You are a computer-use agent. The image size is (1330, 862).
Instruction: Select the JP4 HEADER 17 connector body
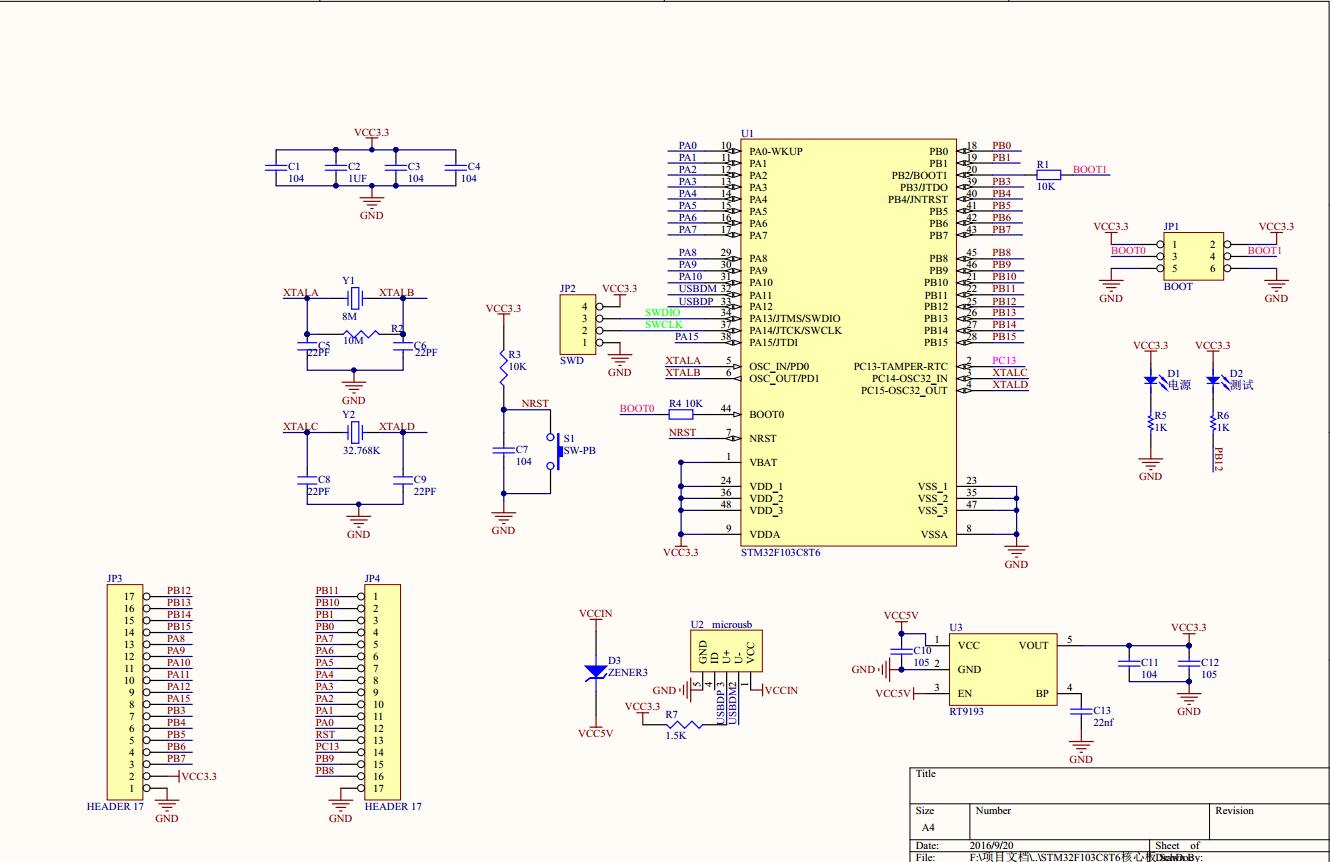point(385,692)
